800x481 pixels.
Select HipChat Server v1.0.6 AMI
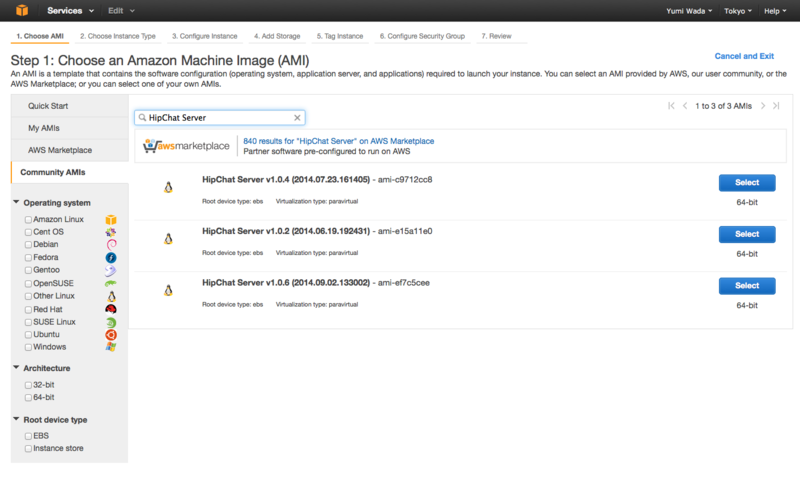(747, 286)
